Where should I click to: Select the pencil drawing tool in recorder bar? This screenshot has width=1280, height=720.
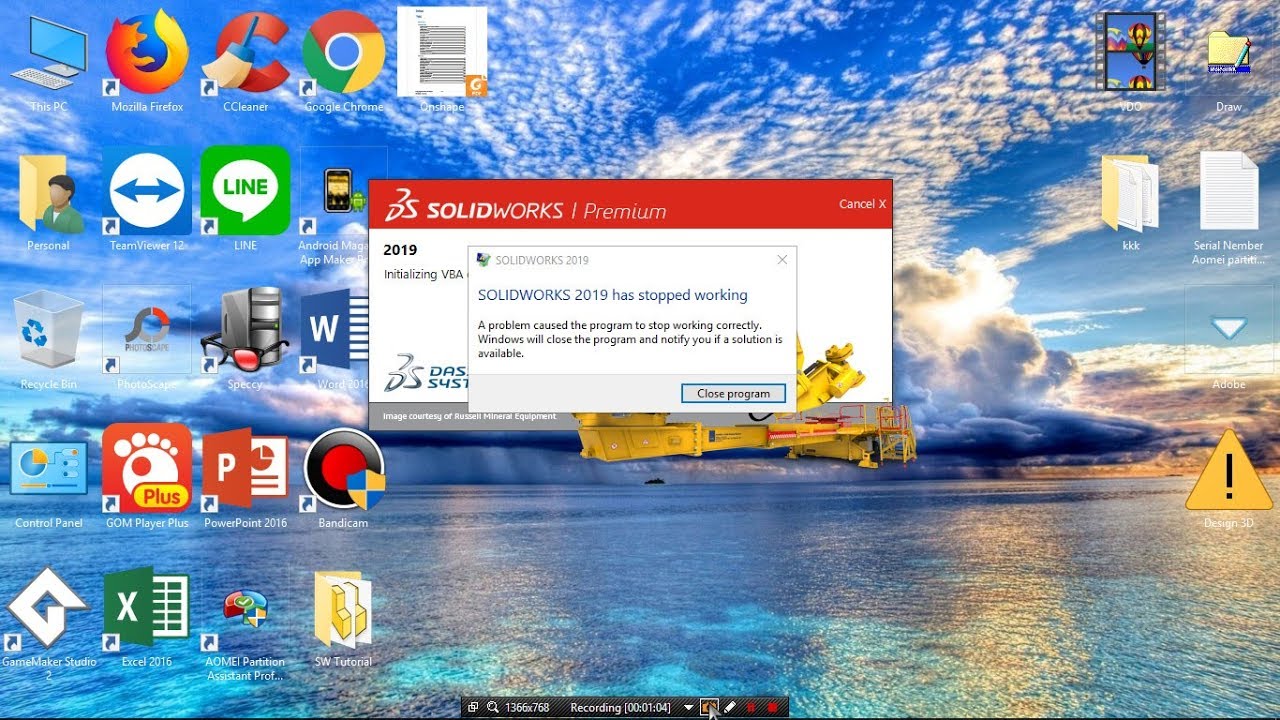click(730, 707)
